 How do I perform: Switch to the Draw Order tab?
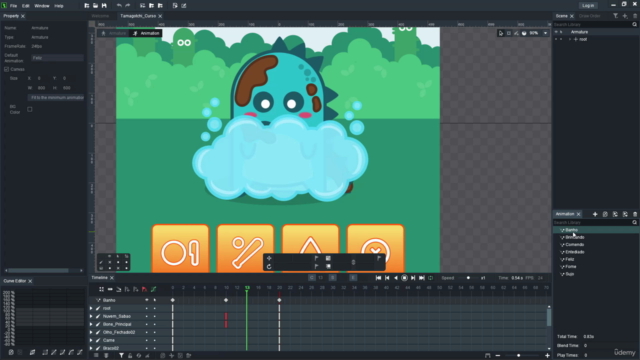pyautogui.click(x=589, y=16)
